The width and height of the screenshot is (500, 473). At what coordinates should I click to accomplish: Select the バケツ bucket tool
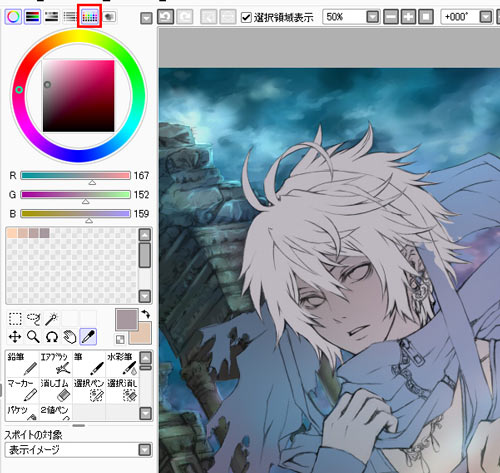23,412
